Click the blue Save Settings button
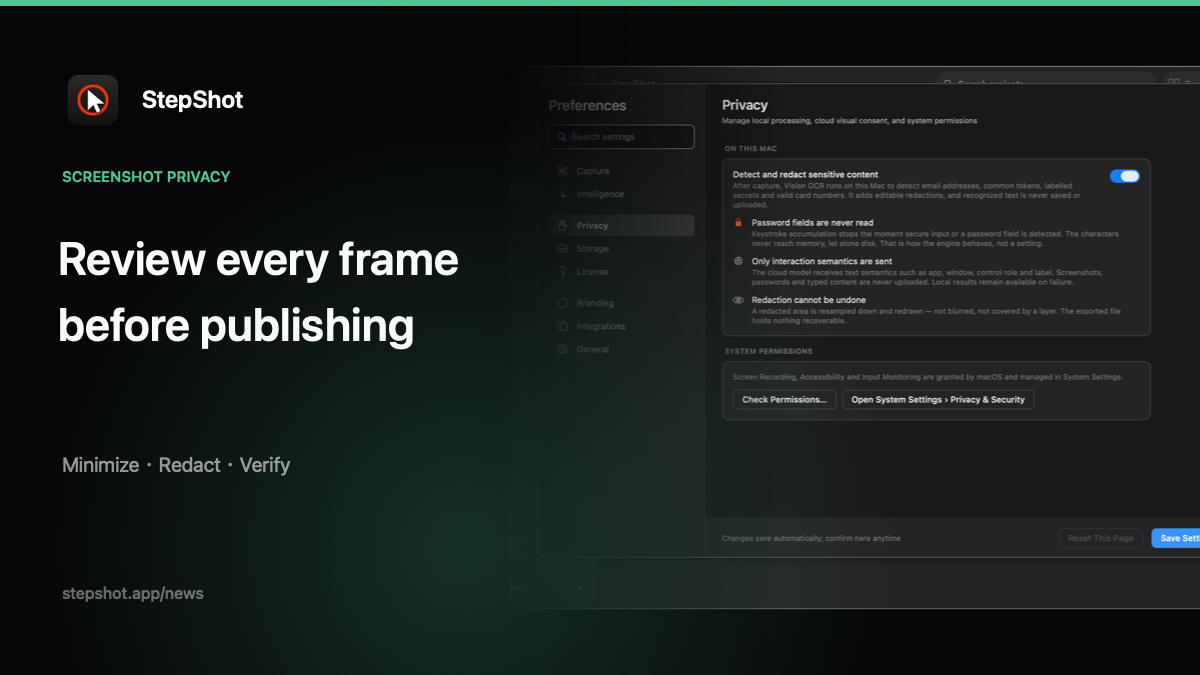 click(x=1176, y=538)
